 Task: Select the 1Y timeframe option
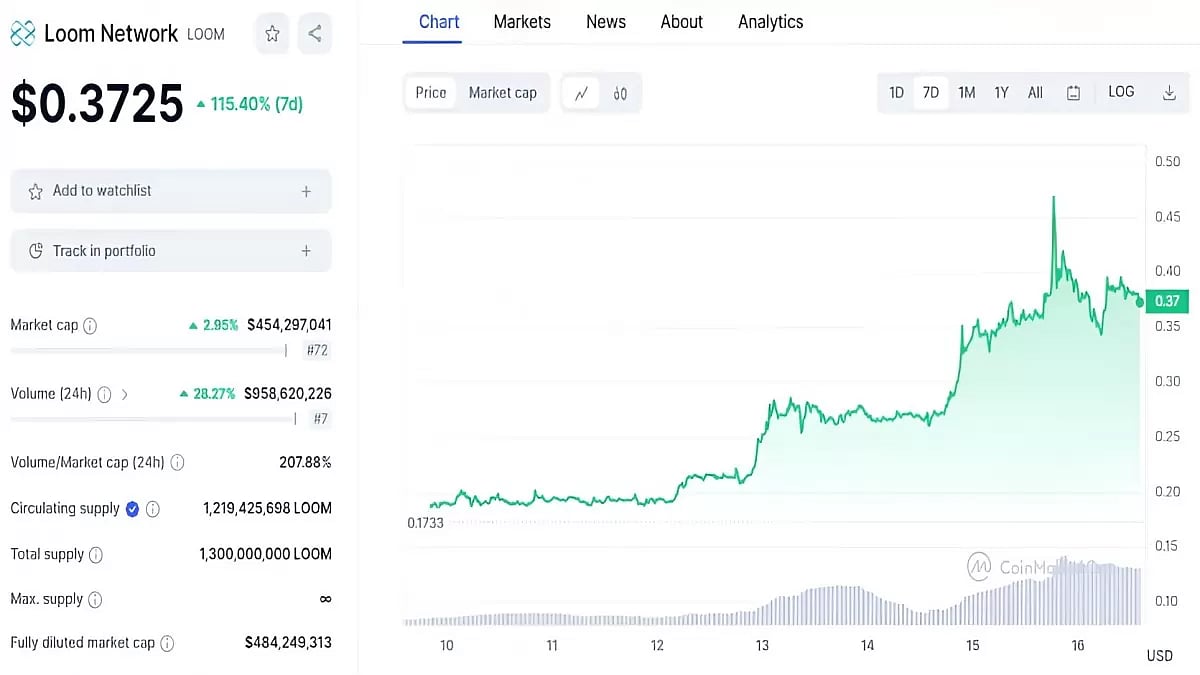(1001, 92)
